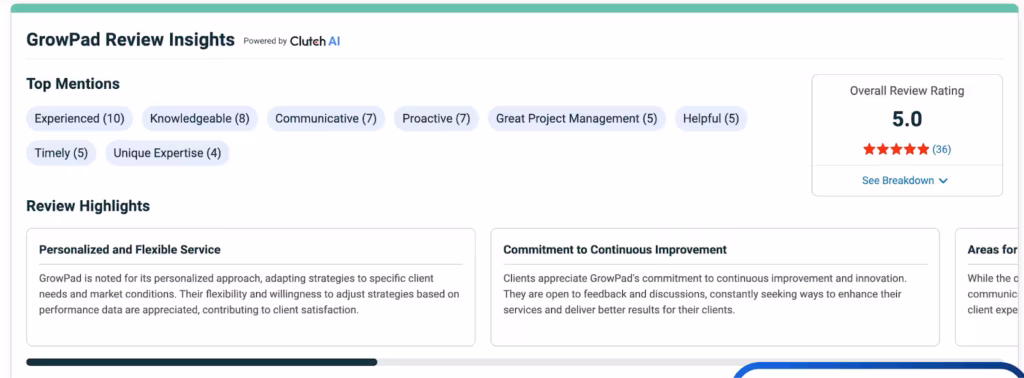Select the Knowledgeable (8) mention tag
Screen dimensions: 1024x378
[x=200, y=119]
